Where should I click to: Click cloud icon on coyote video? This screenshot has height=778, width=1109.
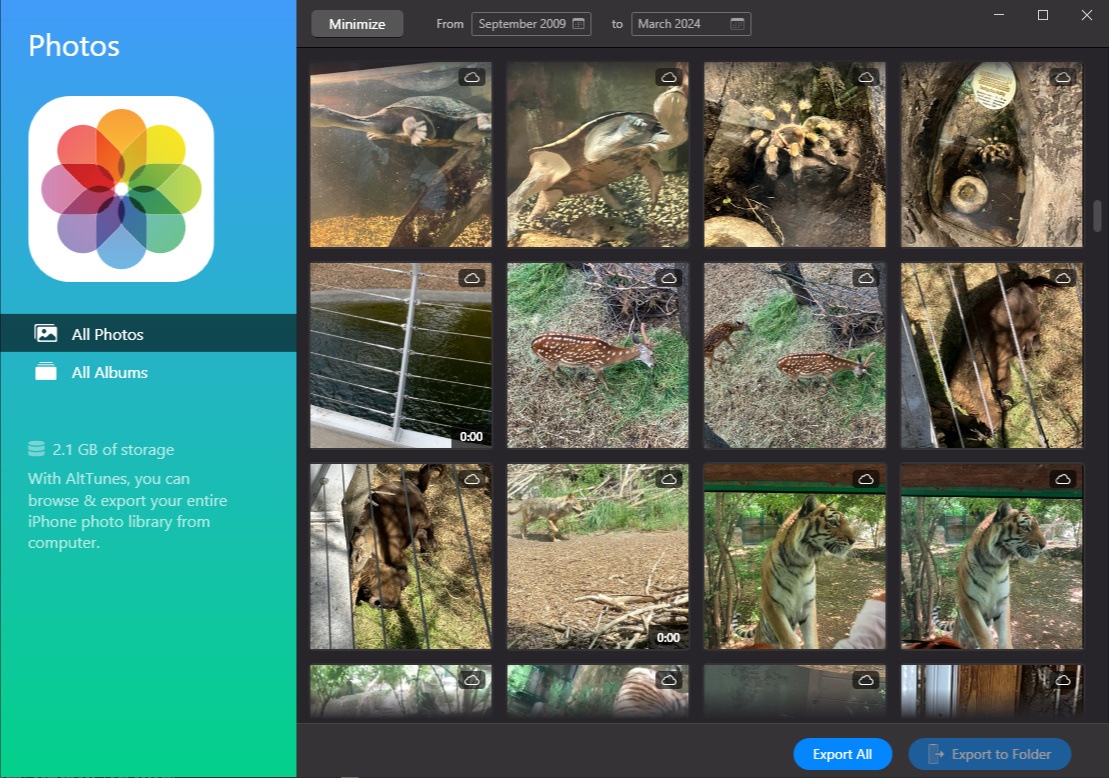tap(668, 479)
